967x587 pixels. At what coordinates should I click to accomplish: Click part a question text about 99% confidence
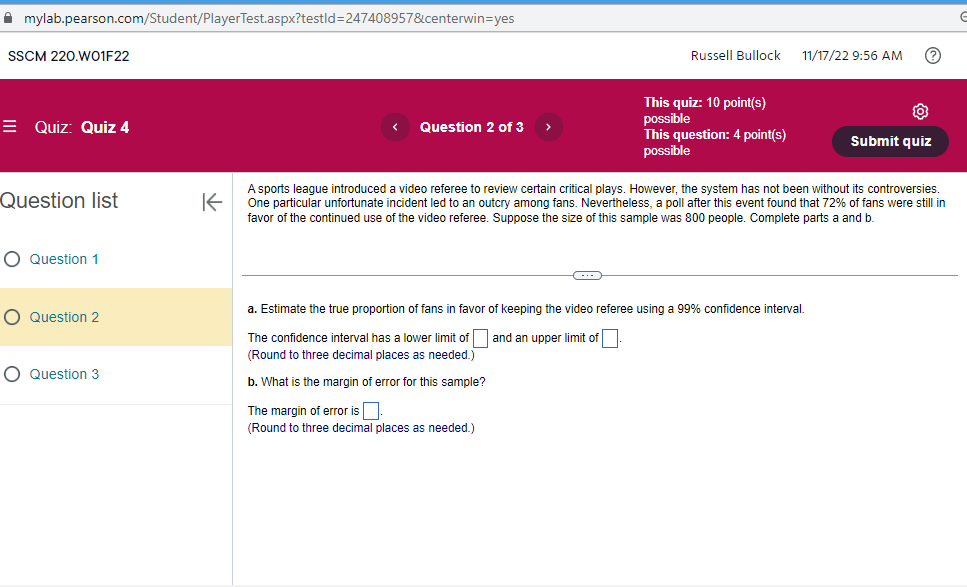coord(526,309)
